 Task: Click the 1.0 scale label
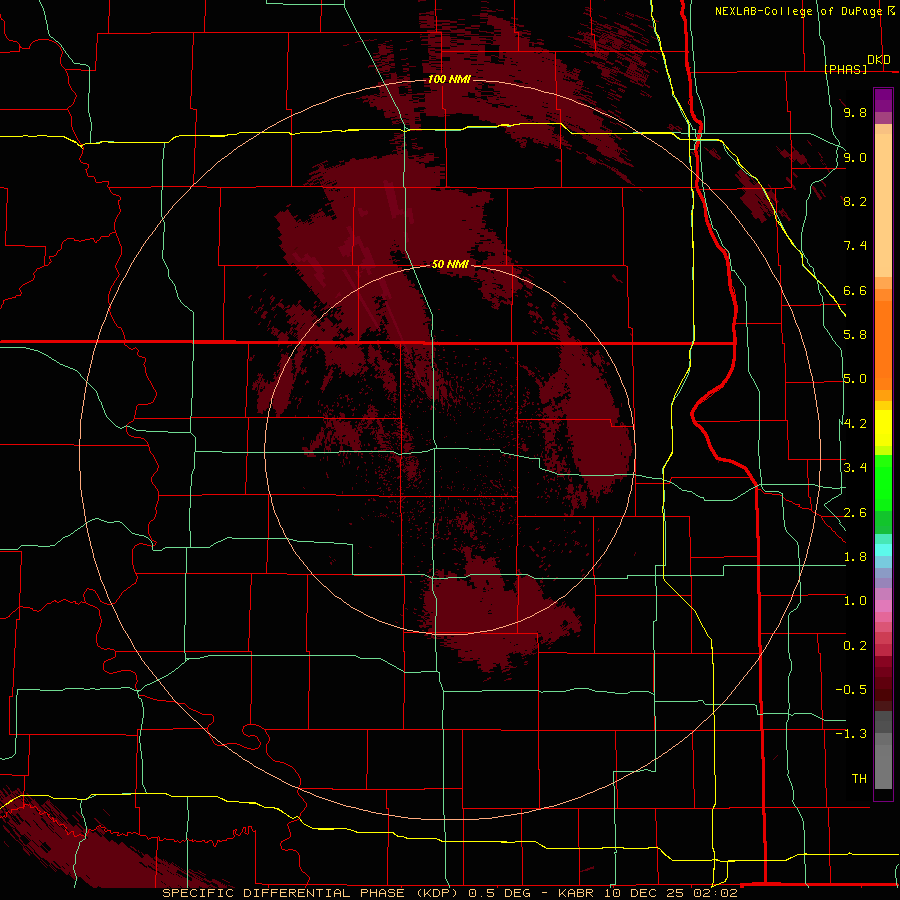[x=855, y=601]
